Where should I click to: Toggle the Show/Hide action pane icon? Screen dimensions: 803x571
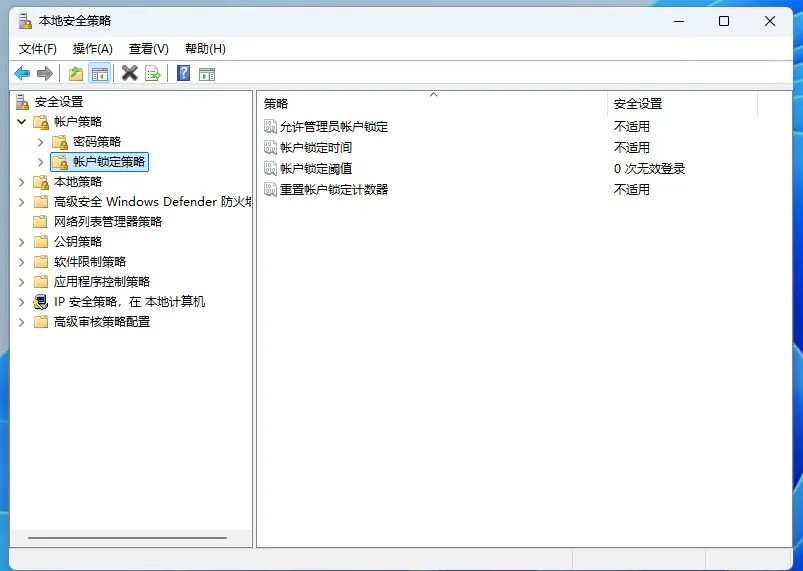(x=207, y=73)
